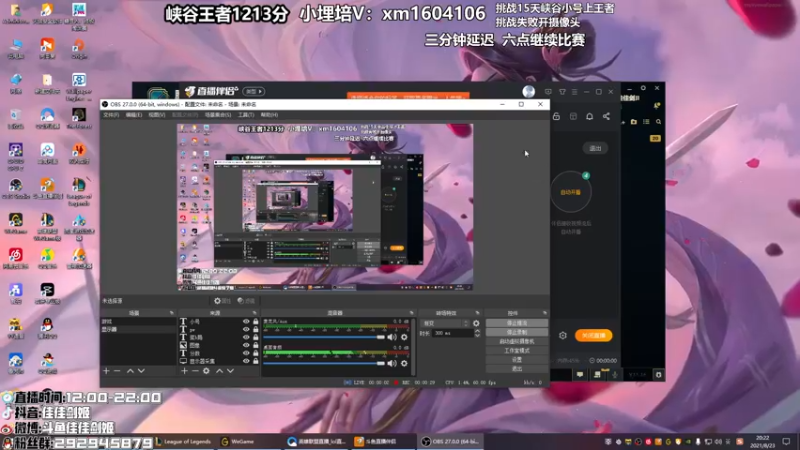Move source down in Sources list
800x450 pixels.
click(231, 371)
